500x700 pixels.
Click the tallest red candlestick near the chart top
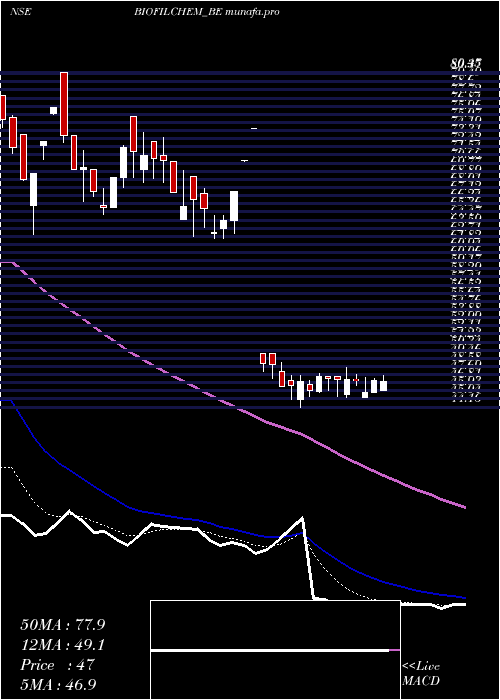pos(64,104)
